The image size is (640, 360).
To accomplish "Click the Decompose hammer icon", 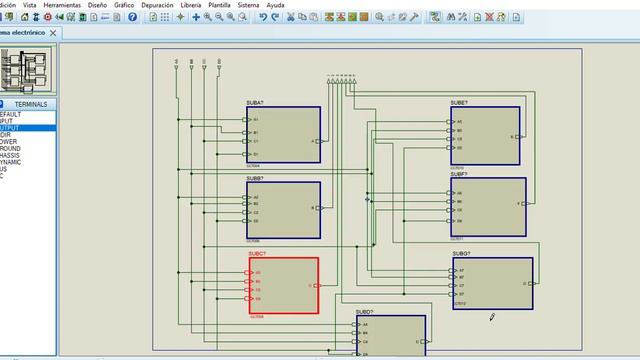I will click(414, 17).
